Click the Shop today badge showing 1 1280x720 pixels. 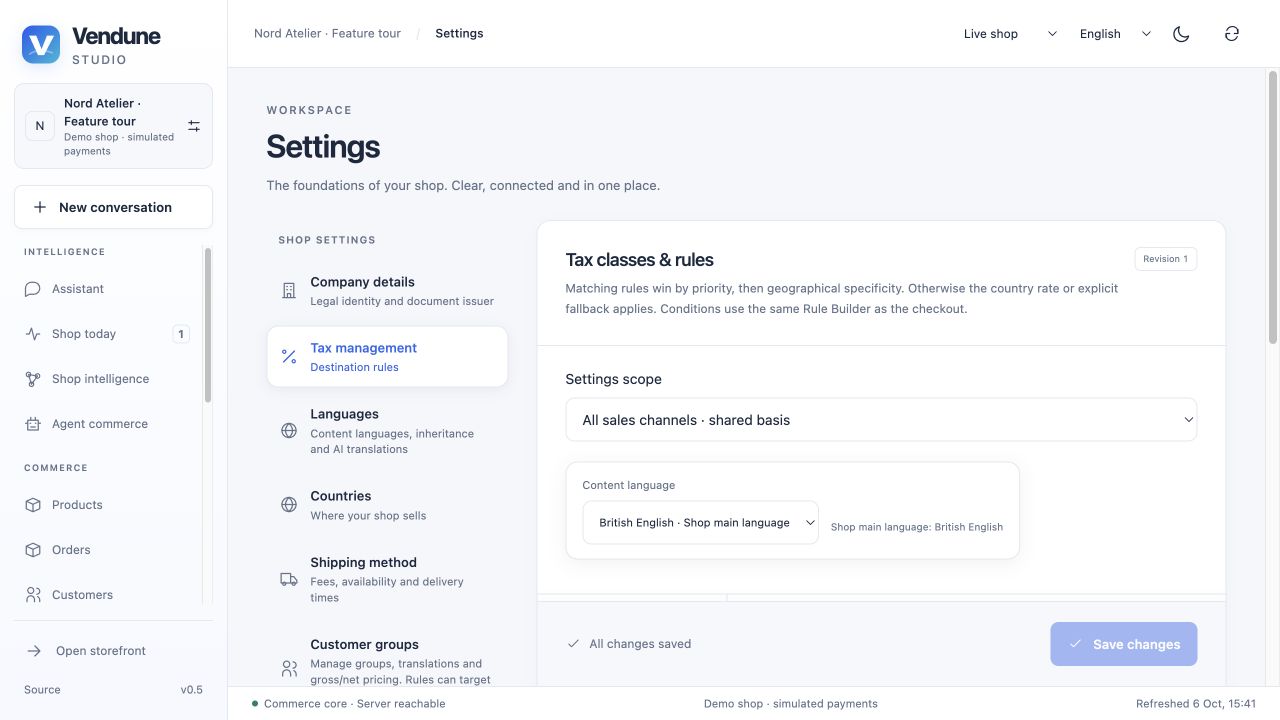pos(181,334)
